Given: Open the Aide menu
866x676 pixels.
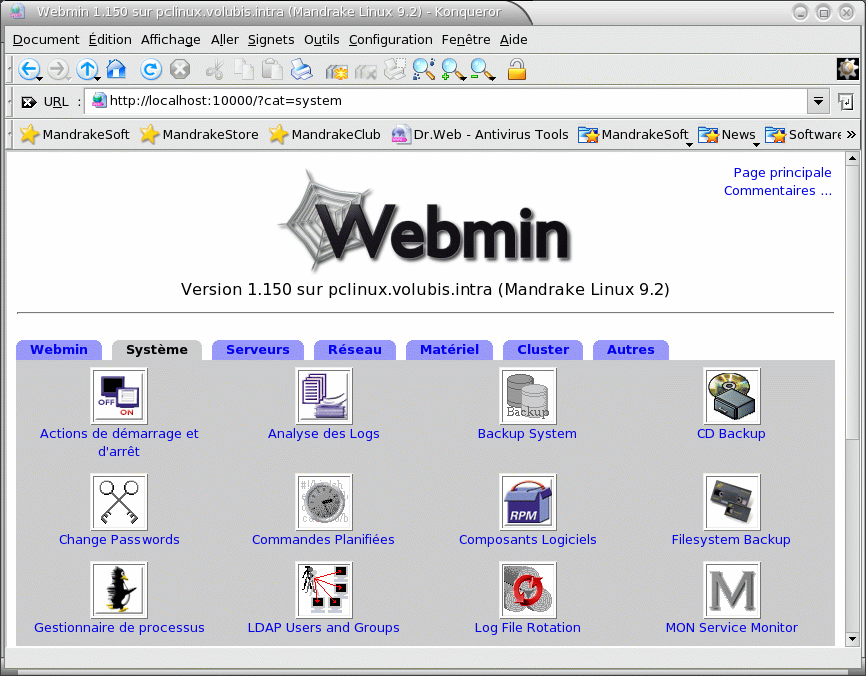Looking at the screenshot, I should tap(514, 40).
